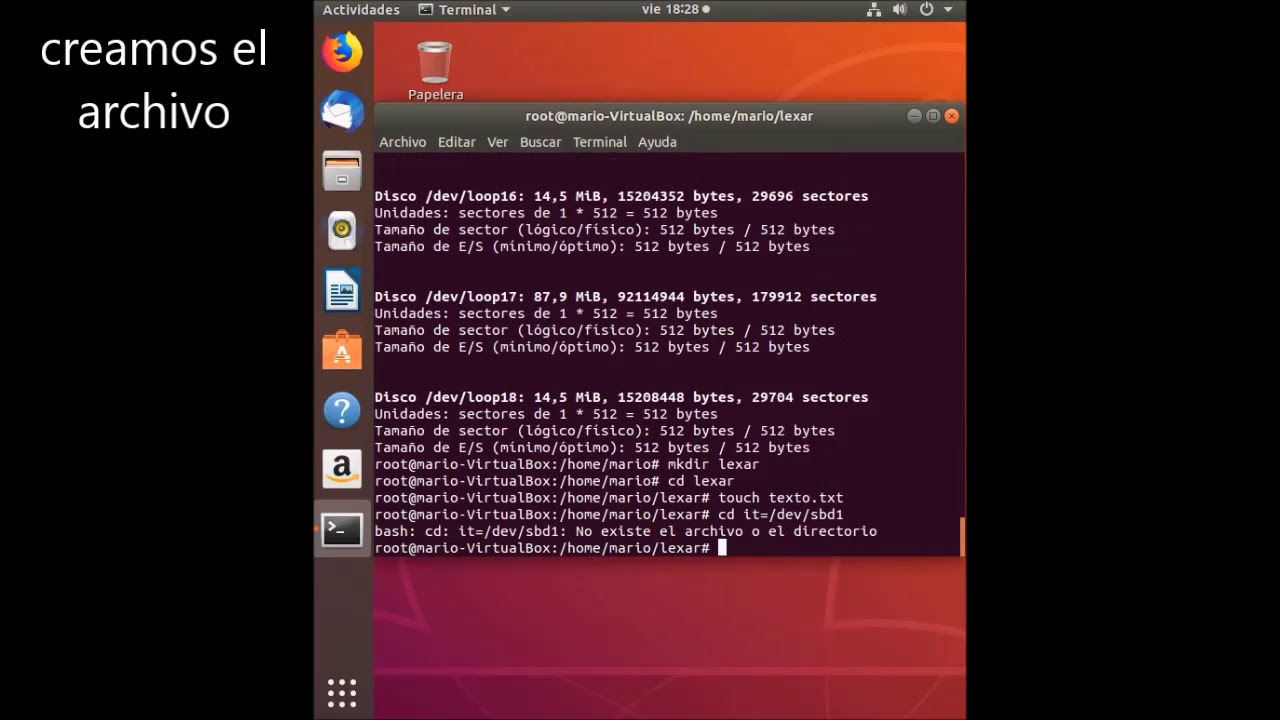Screen dimensions: 1280x720
Task: Click the line 'Disco /dev/loop18'
Action: 621,397
